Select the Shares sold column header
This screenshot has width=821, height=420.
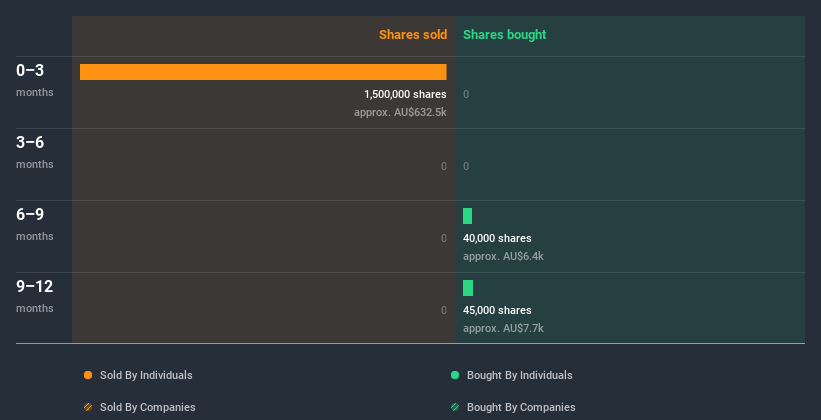(x=412, y=35)
